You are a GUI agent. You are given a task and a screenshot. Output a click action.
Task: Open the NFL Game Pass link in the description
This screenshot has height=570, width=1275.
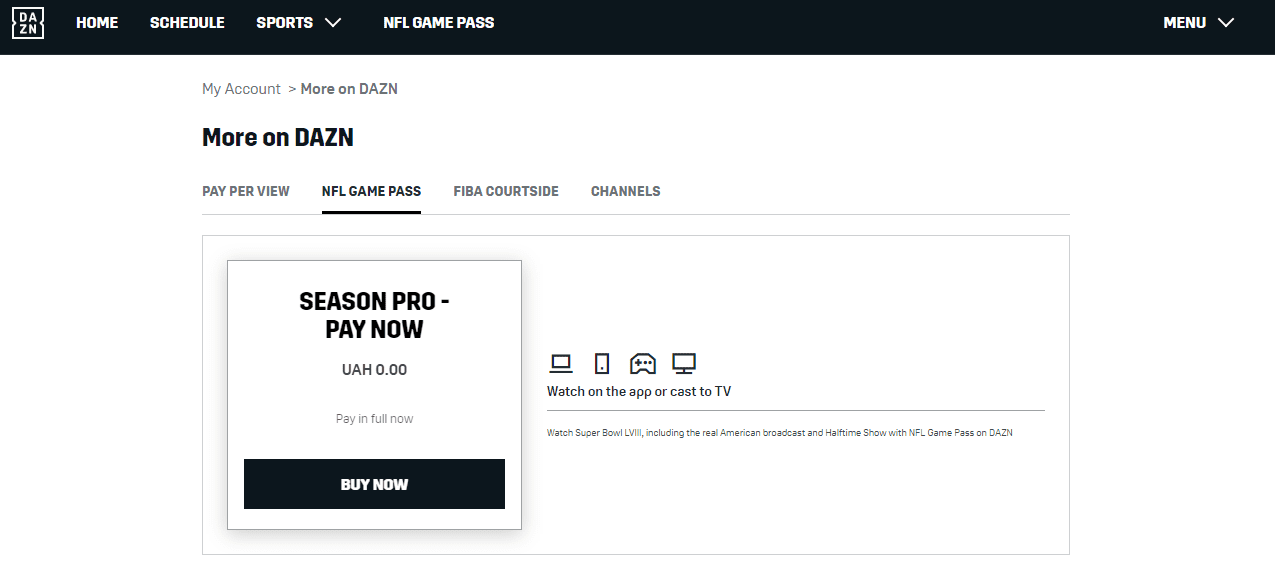click(x=941, y=433)
